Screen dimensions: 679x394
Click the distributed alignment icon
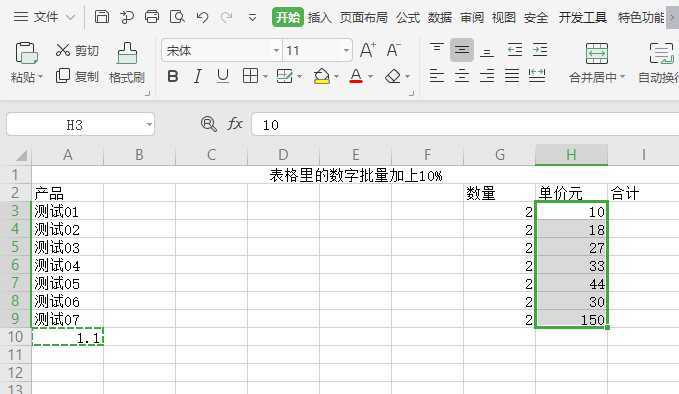pyautogui.click(x=537, y=76)
